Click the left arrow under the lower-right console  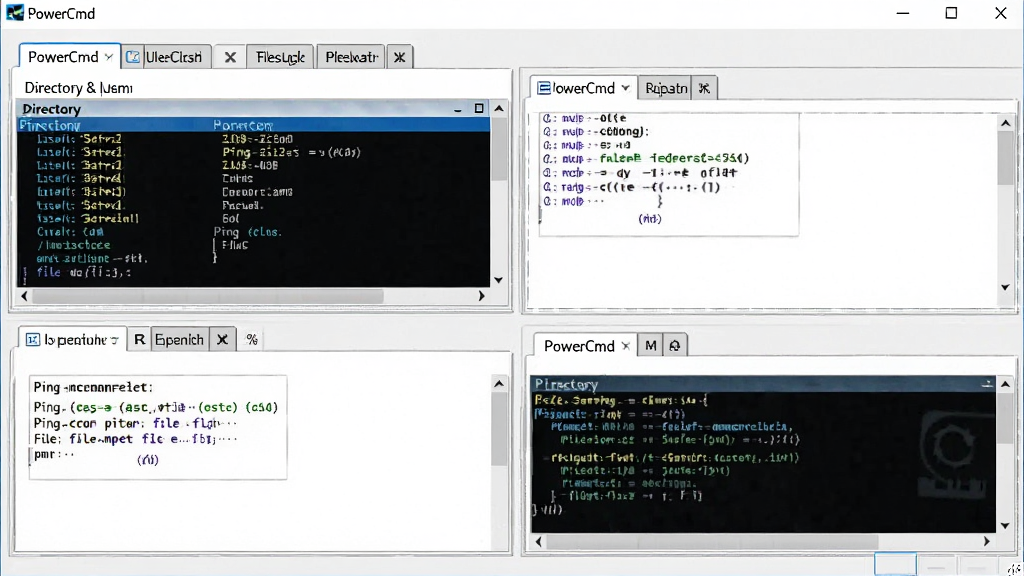coord(539,541)
